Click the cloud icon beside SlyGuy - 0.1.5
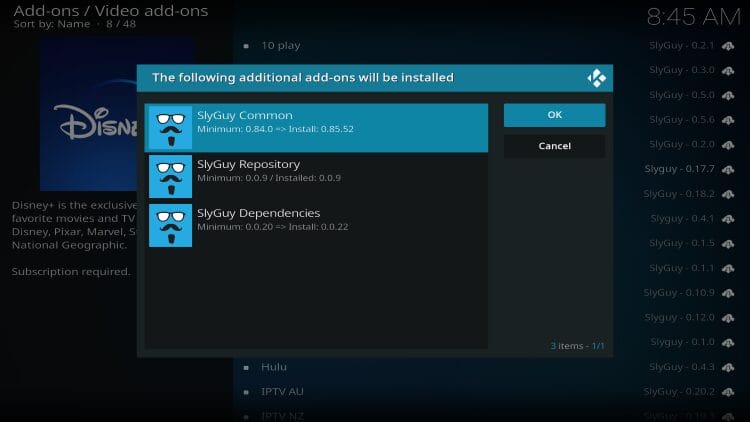 pos(728,244)
